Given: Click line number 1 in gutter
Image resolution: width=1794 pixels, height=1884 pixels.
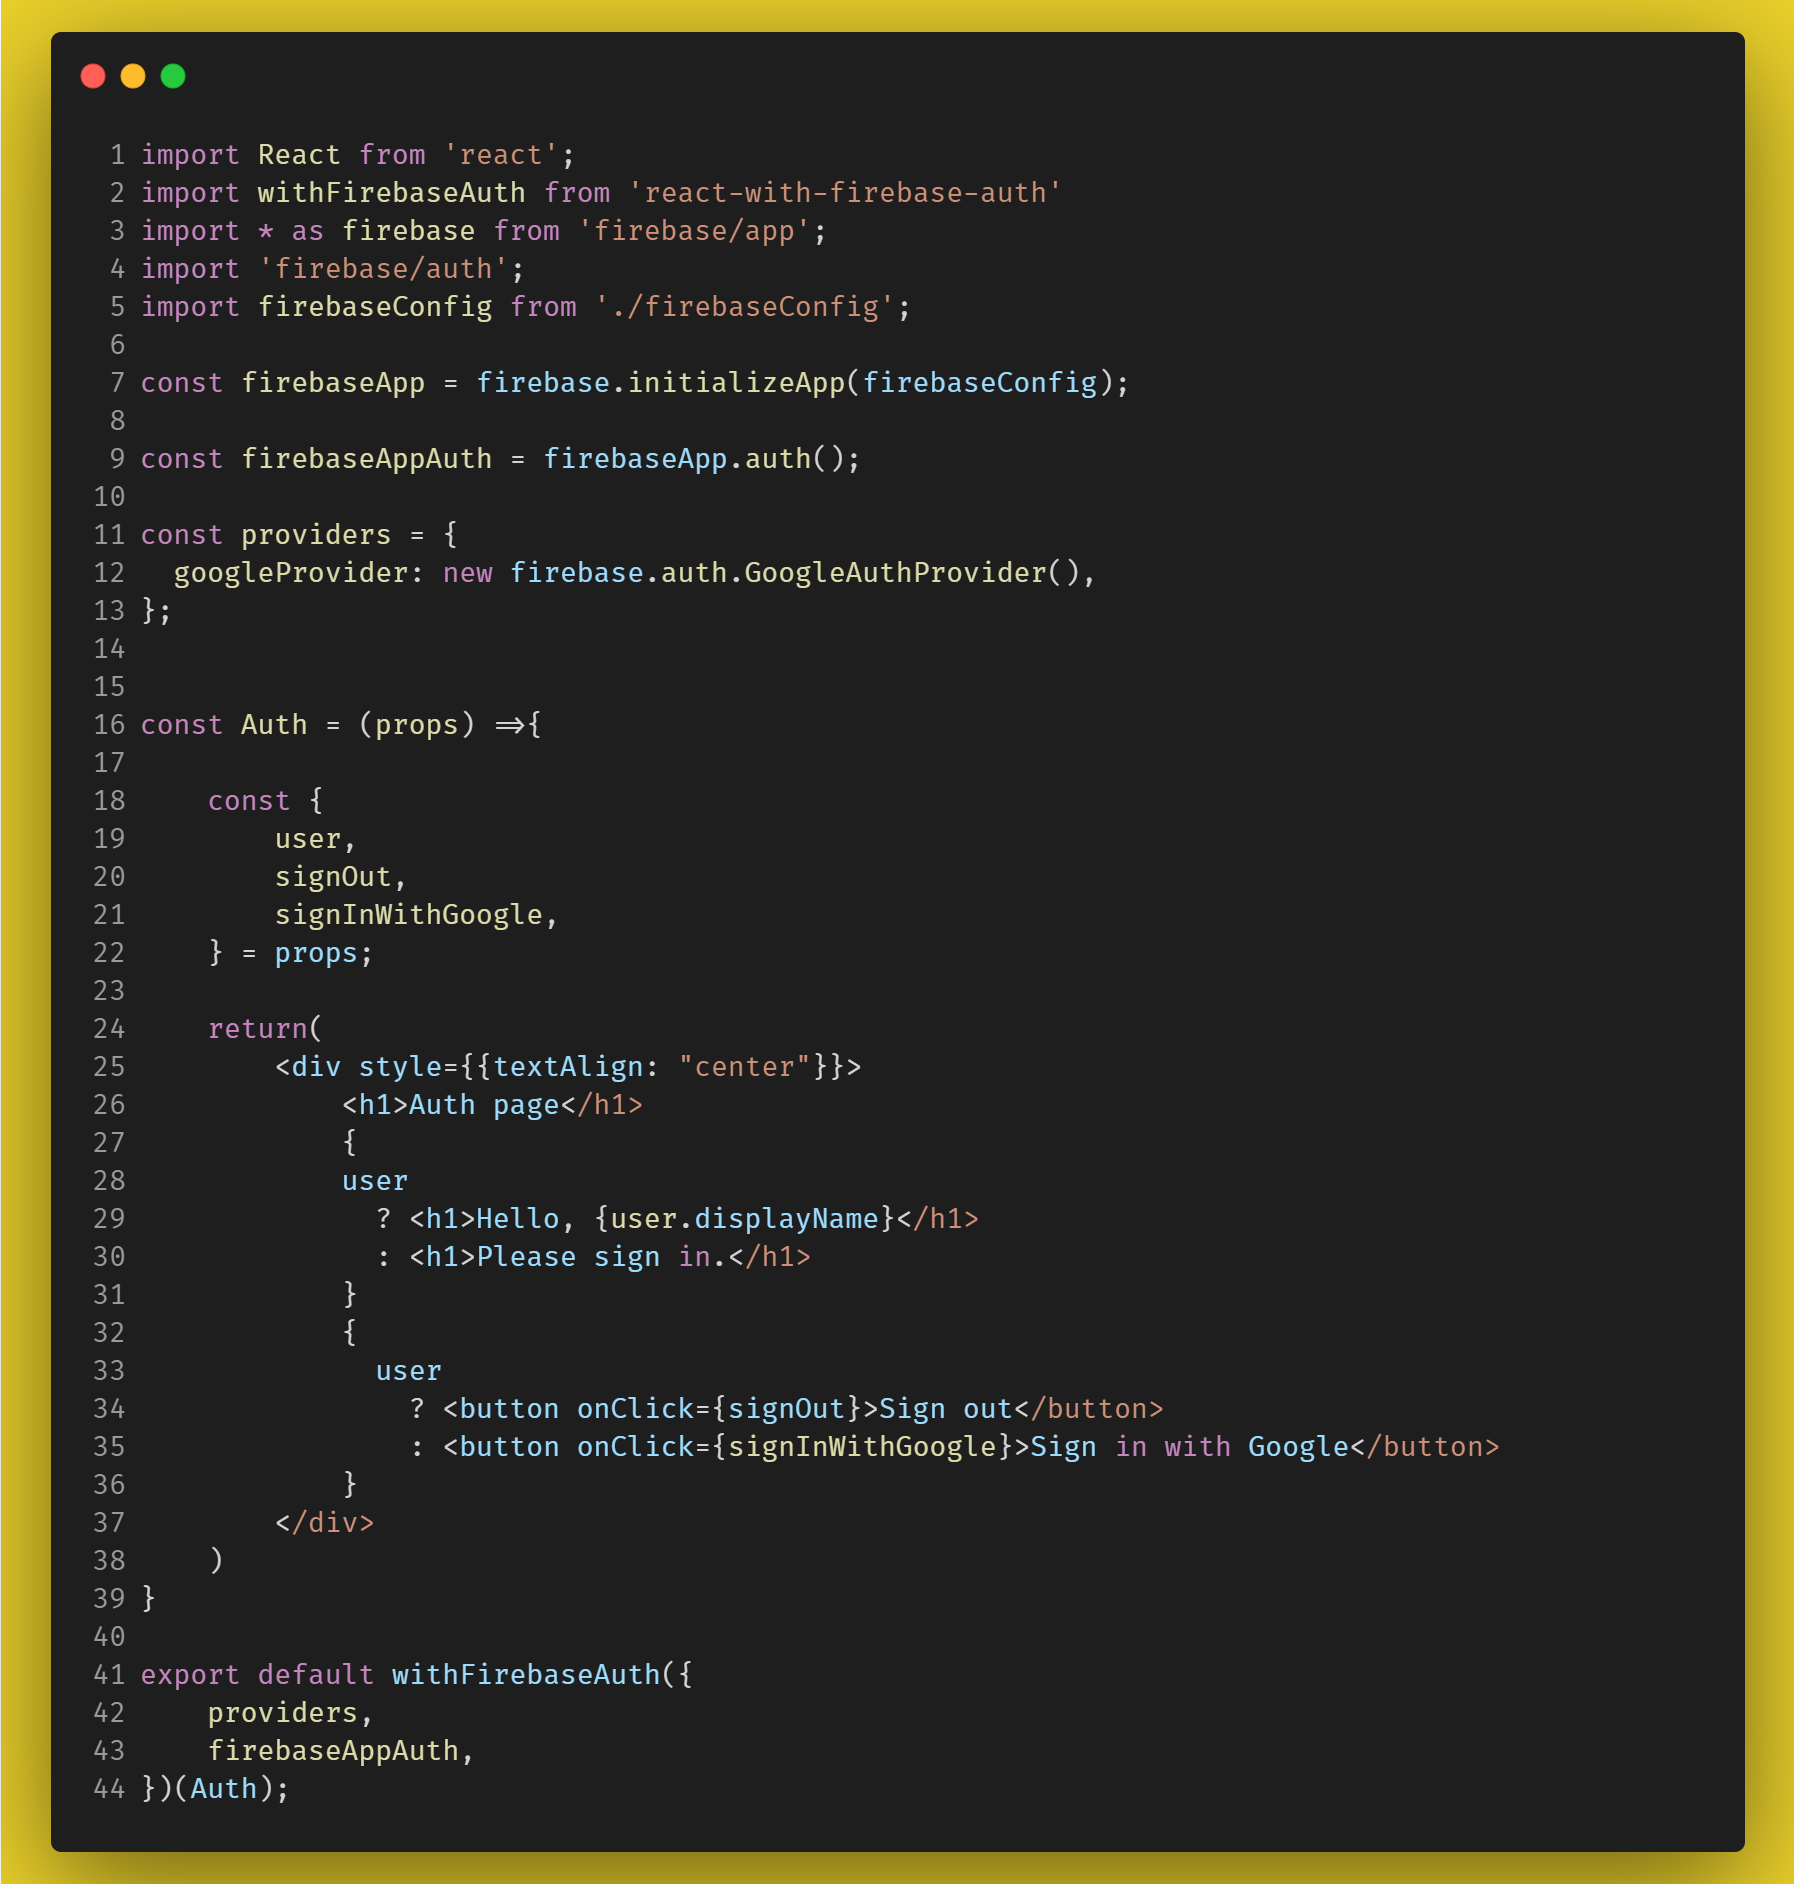Looking at the screenshot, I should click(118, 154).
